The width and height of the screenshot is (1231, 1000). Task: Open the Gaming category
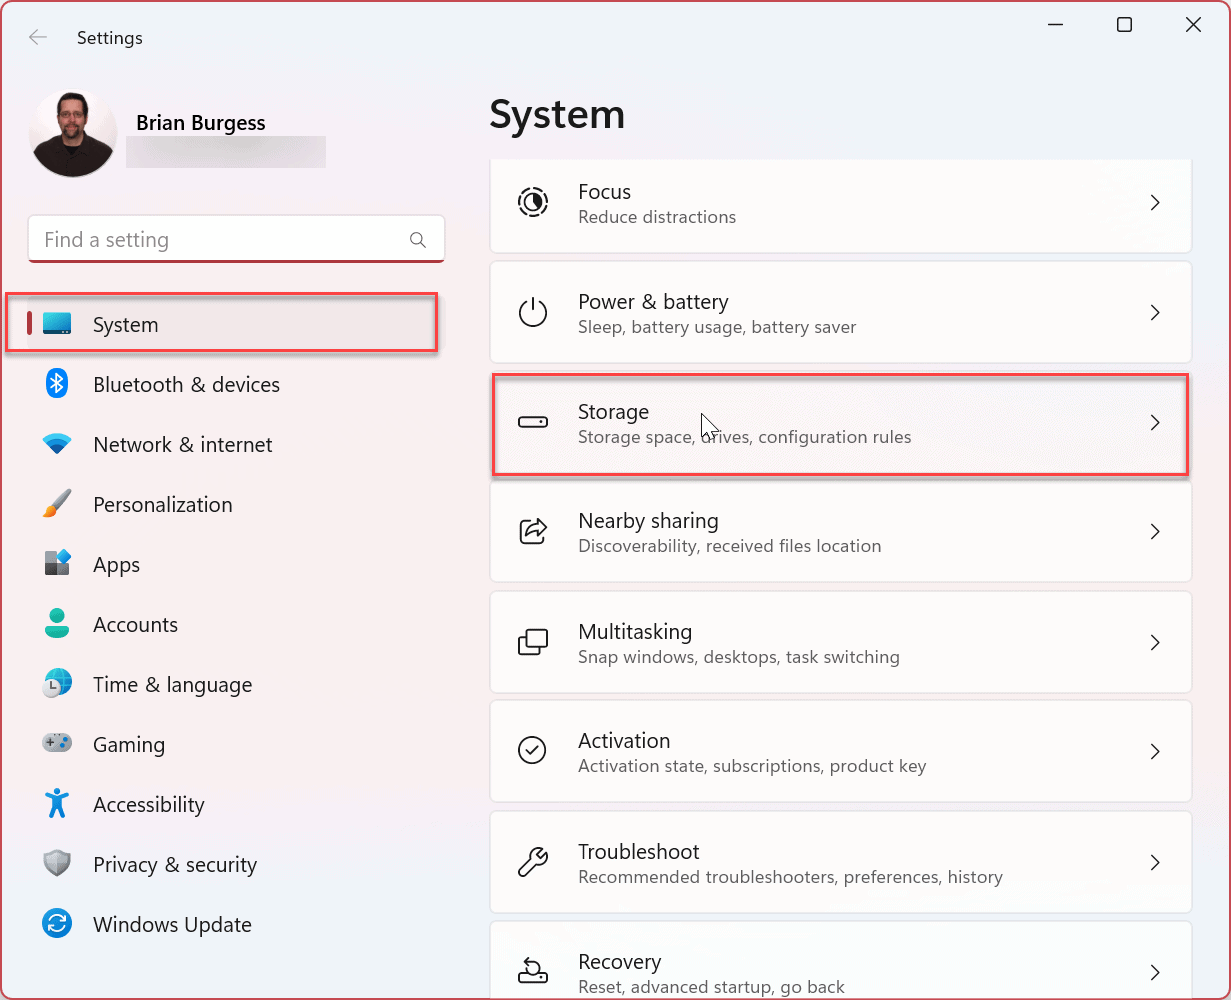tap(128, 745)
